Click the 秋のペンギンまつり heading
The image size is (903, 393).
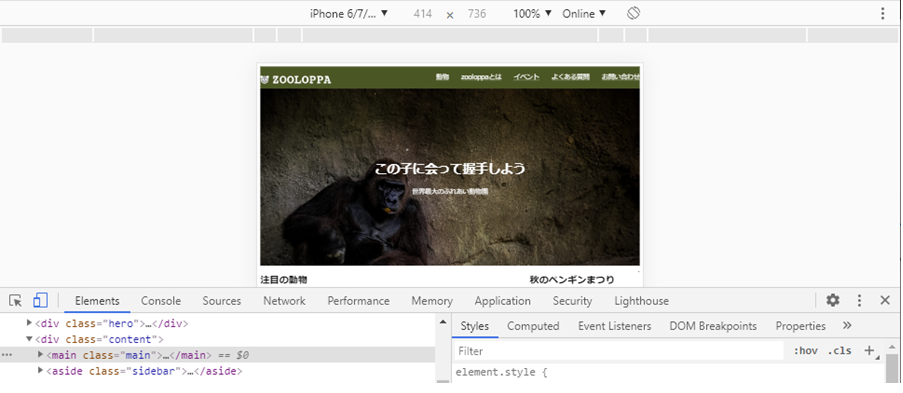(571, 280)
